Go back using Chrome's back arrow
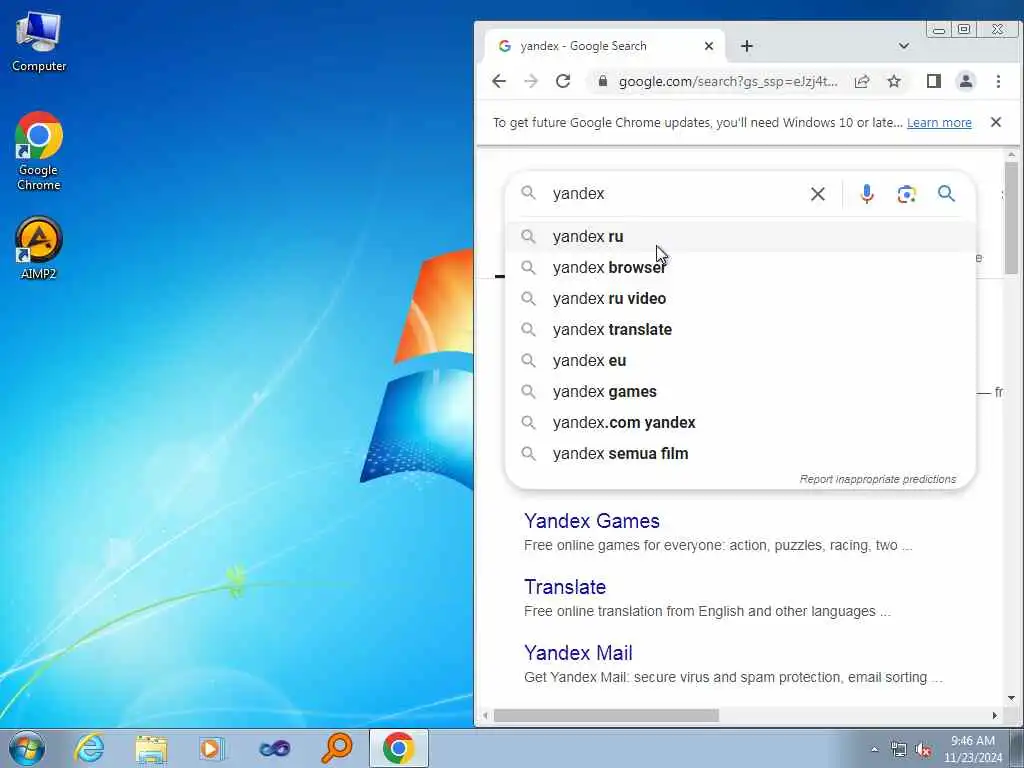The height and width of the screenshot is (768, 1024). coord(499,81)
